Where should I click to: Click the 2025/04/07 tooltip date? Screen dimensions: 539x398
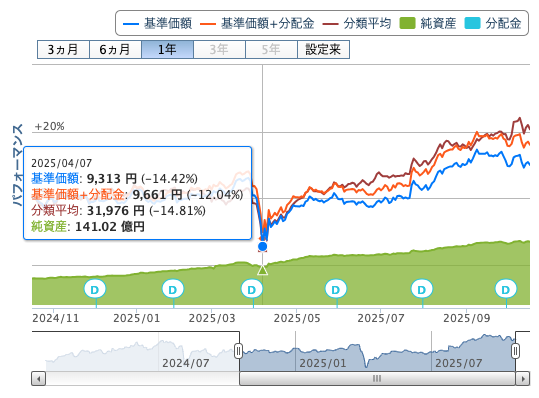point(62,163)
